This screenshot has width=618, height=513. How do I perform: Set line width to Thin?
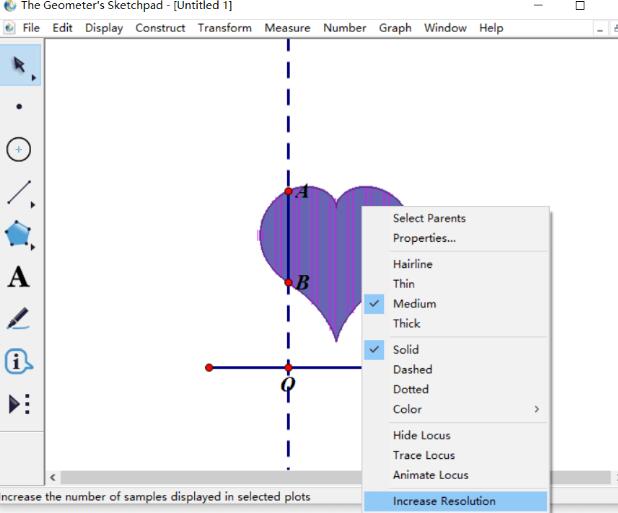pyautogui.click(x=456, y=284)
